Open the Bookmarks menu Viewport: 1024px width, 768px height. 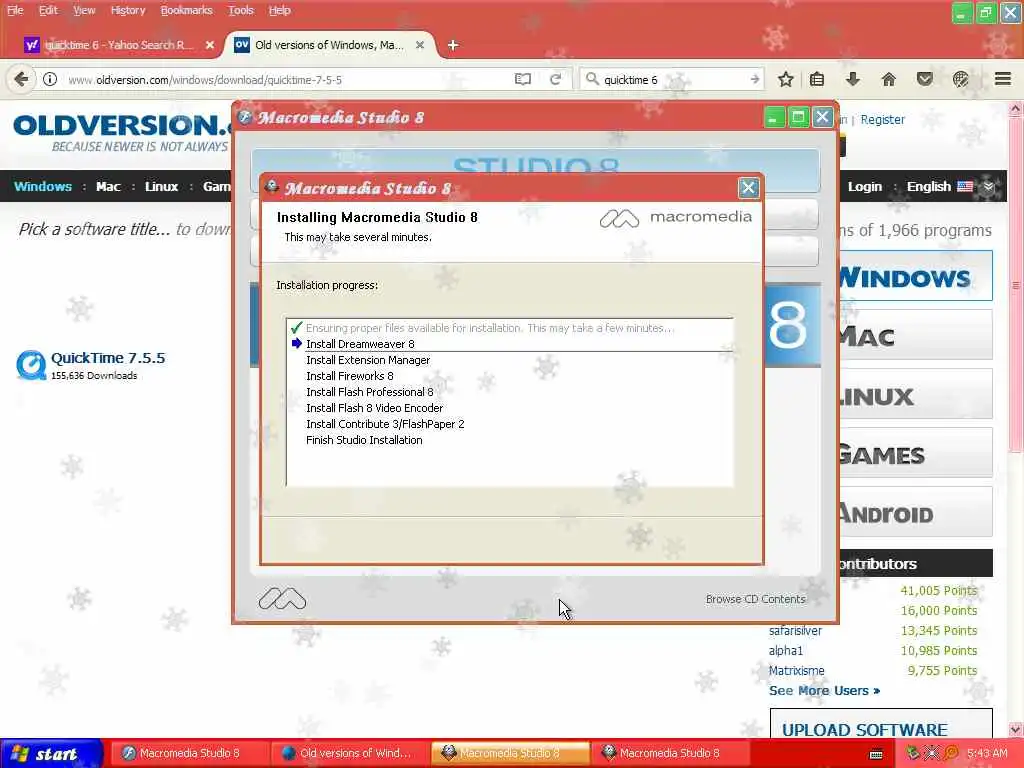(x=187, y=10)
